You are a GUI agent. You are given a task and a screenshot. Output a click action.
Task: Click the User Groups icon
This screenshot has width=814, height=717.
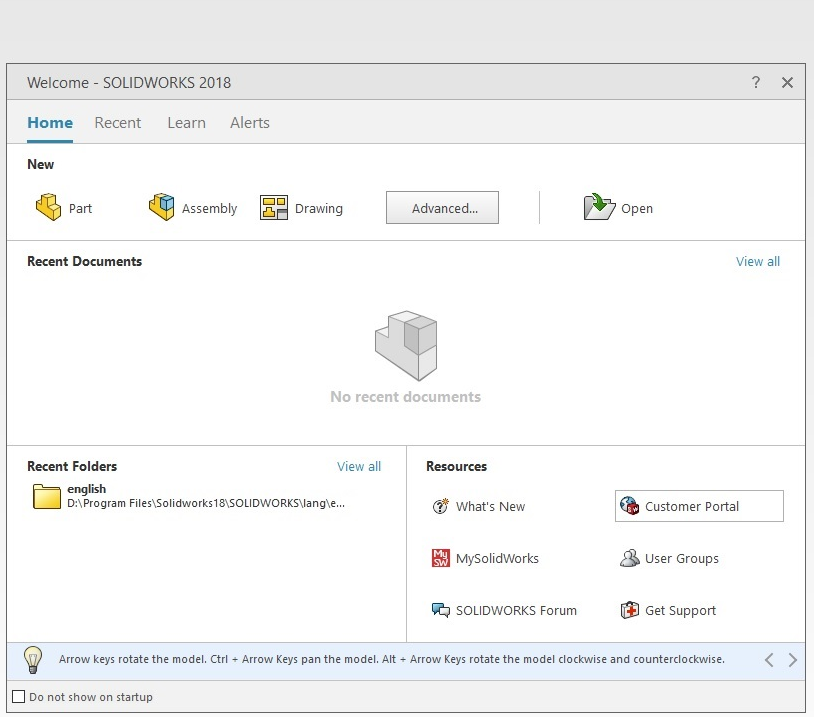point(630,558)
